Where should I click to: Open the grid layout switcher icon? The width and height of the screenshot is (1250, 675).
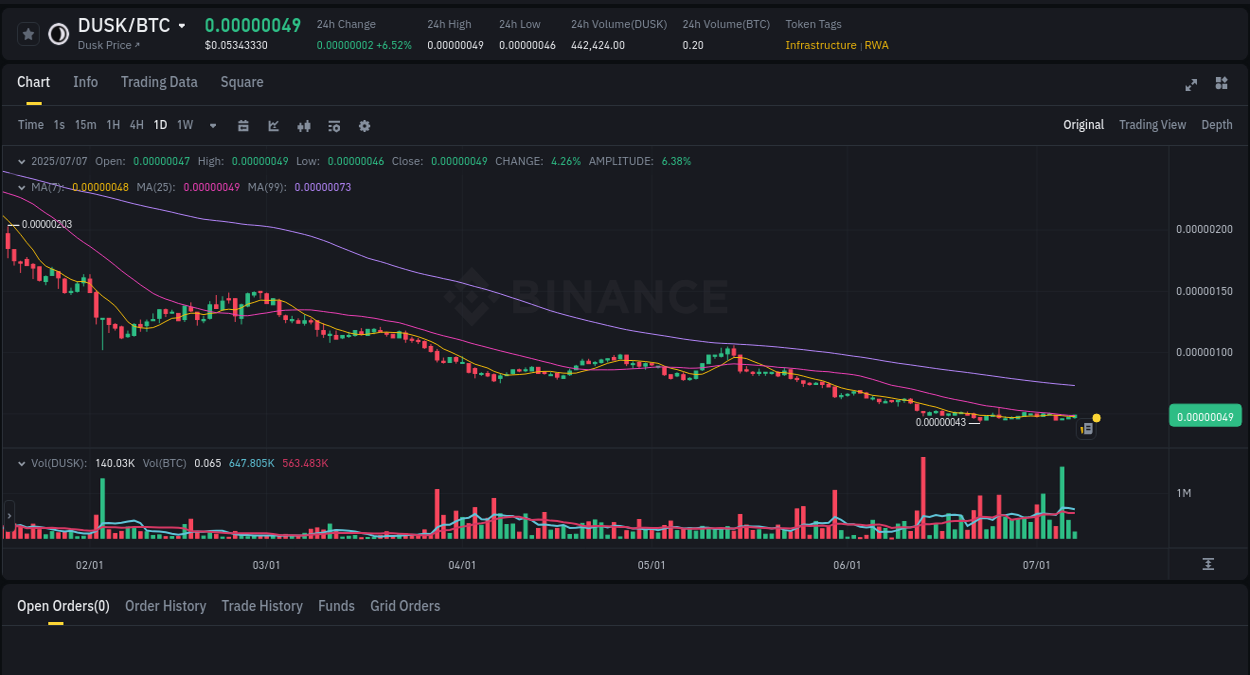(x=1221, y=84)
